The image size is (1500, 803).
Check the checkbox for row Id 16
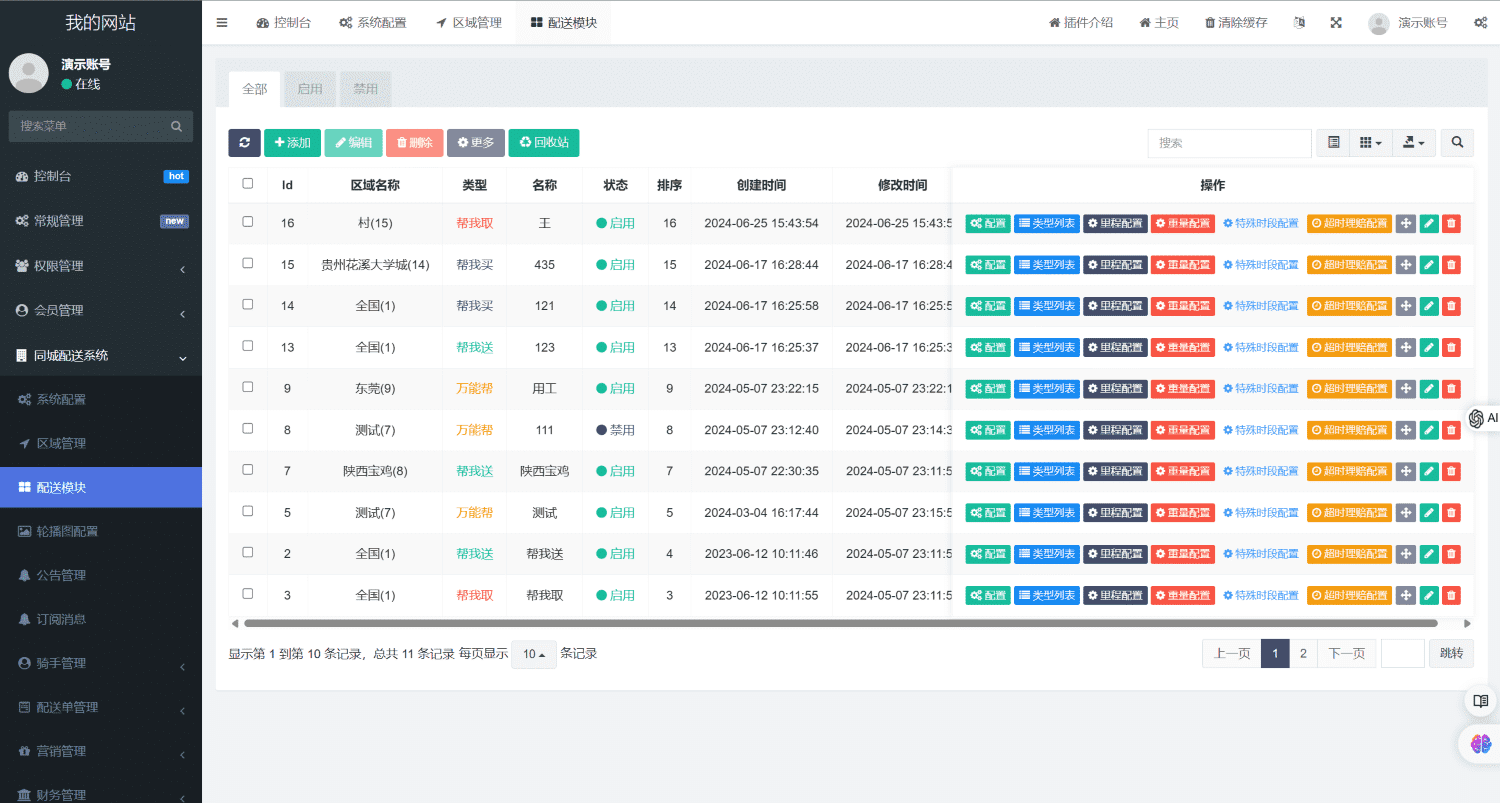tap(248, 222)
